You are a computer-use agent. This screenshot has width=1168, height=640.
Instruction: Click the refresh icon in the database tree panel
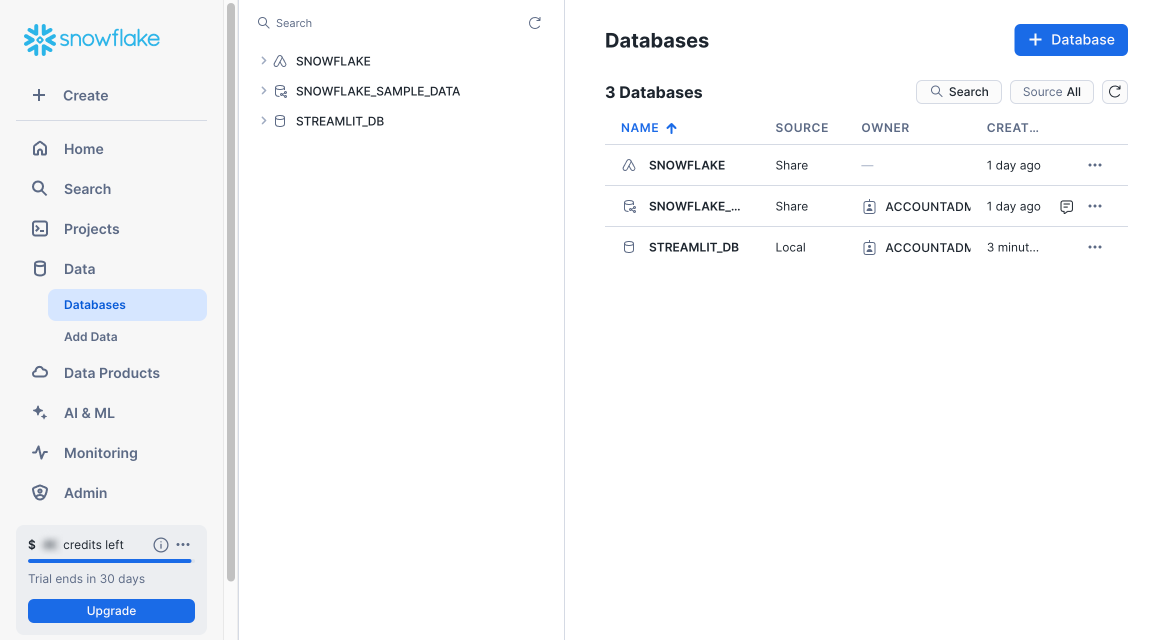[x=534, y=22]
